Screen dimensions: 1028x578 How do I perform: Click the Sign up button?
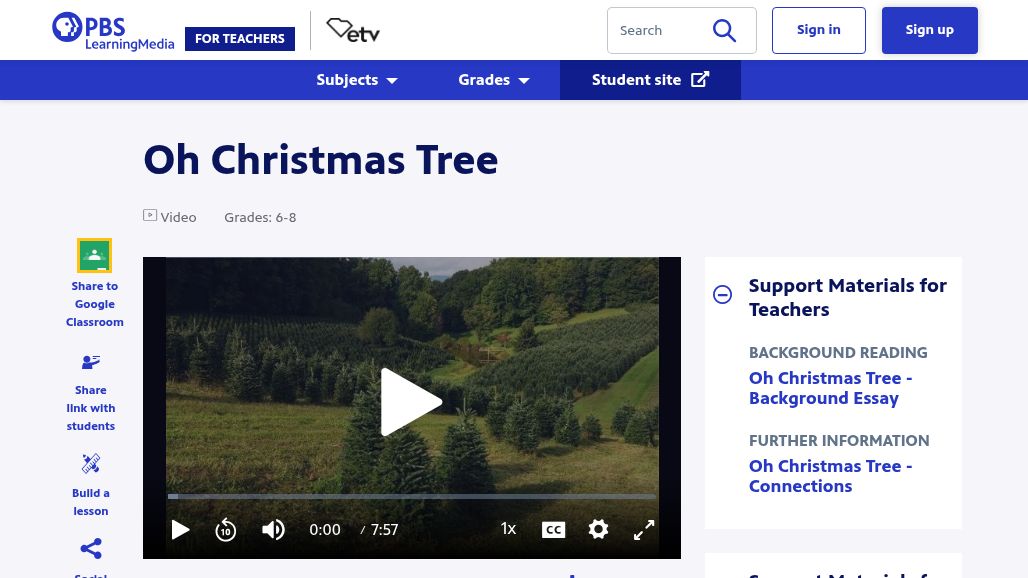(x=930, y=30)
